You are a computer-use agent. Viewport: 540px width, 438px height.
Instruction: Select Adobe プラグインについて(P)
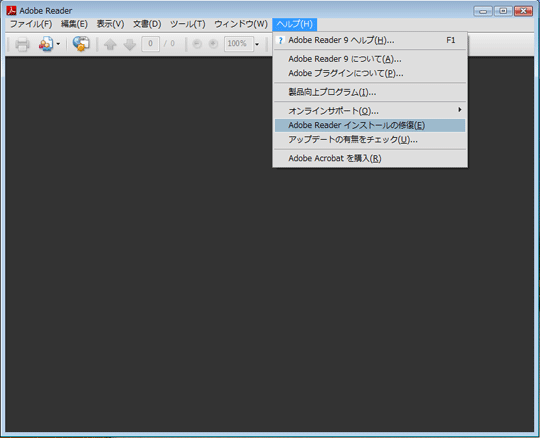coord(370,73)
